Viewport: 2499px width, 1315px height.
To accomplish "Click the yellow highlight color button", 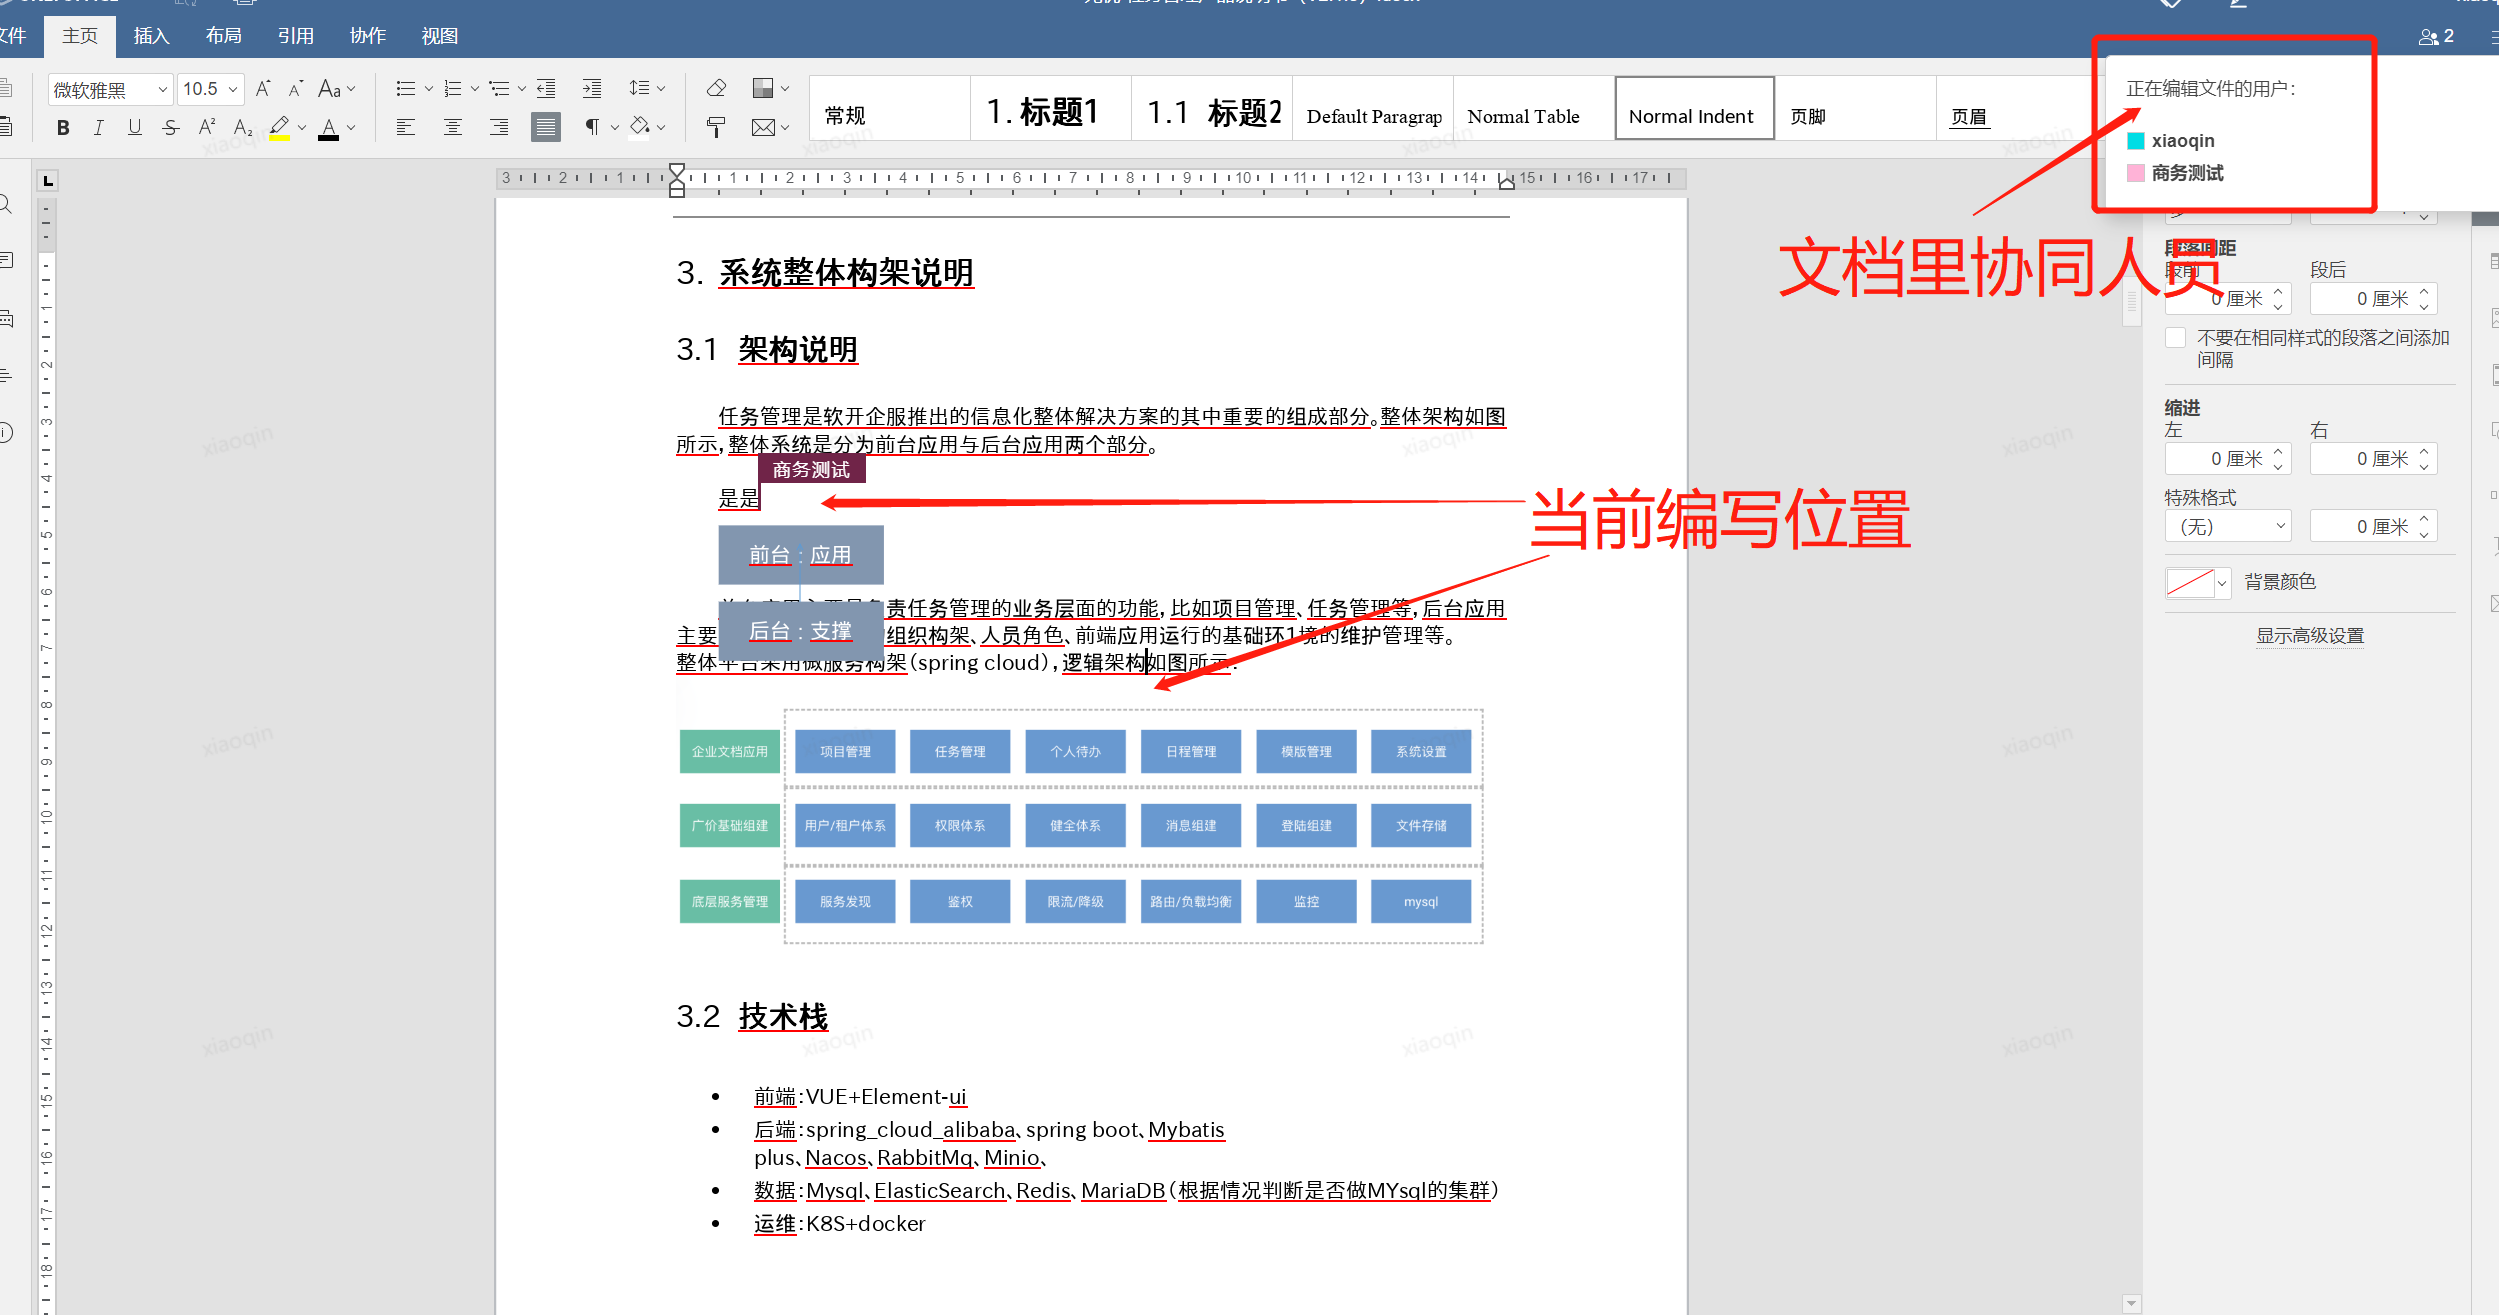I will [x=279, y=128].
